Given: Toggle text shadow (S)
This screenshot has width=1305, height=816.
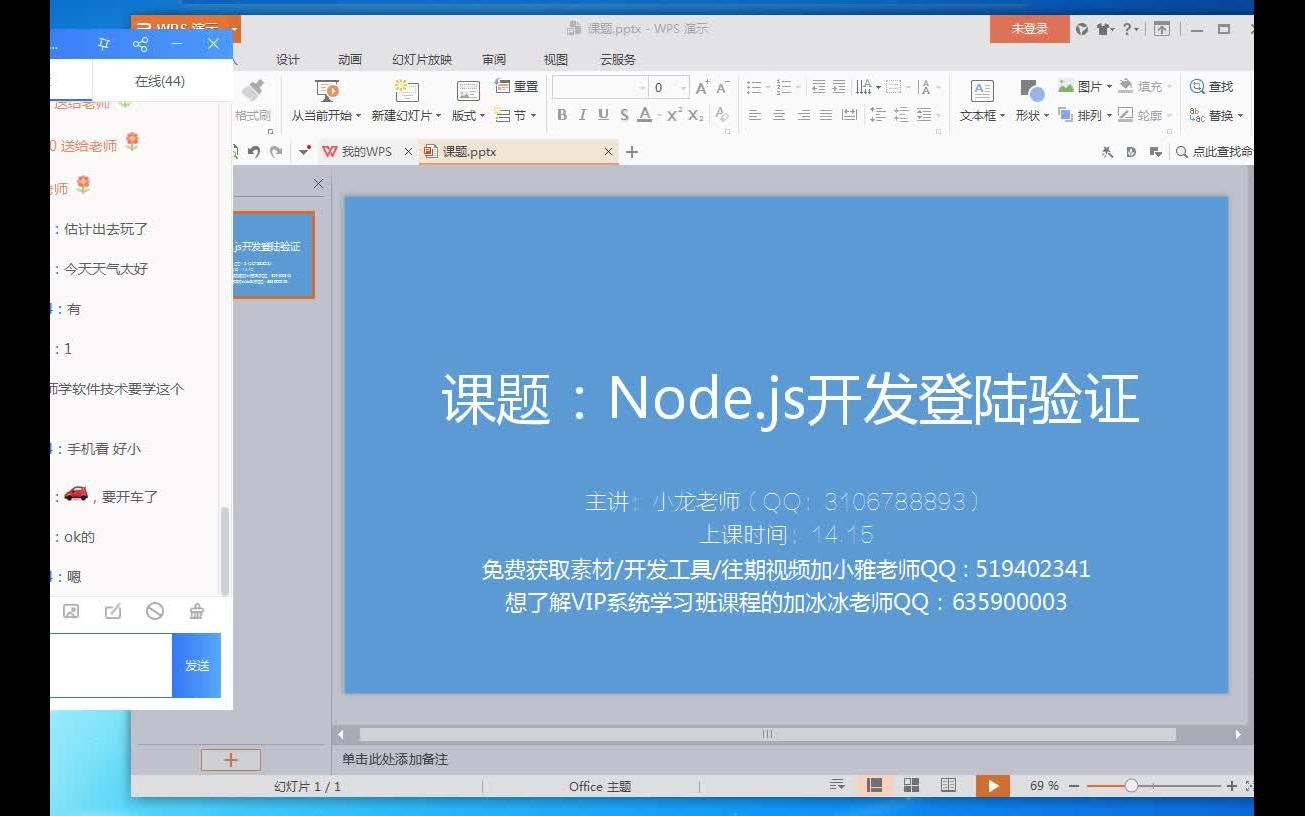Looking at the screenshot, I should (x=624, y=115).
